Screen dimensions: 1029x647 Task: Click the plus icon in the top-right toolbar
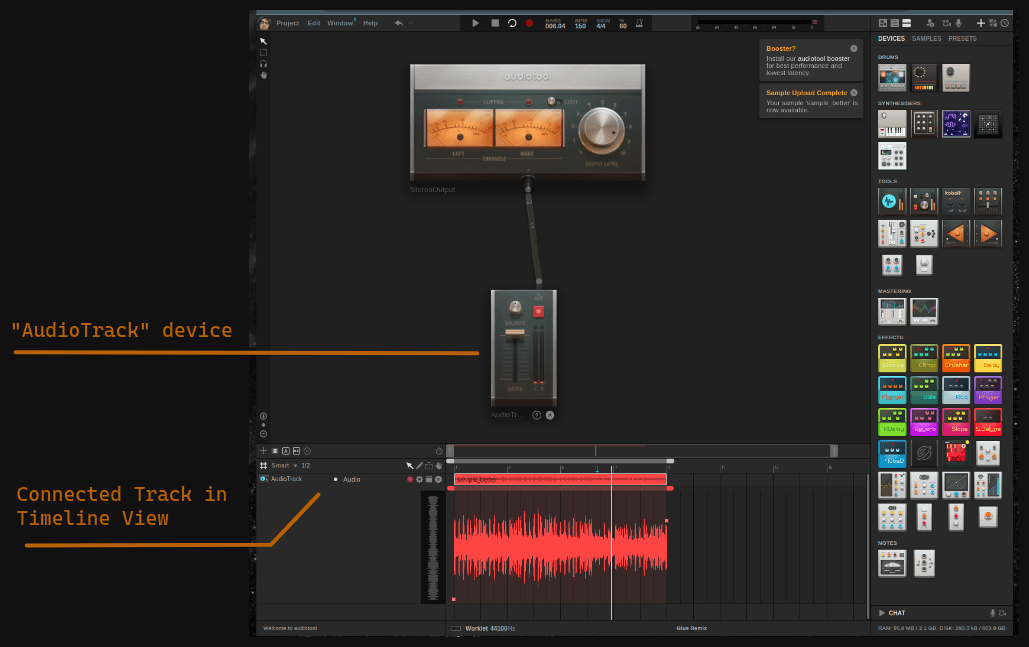click(x=980, y=23)
